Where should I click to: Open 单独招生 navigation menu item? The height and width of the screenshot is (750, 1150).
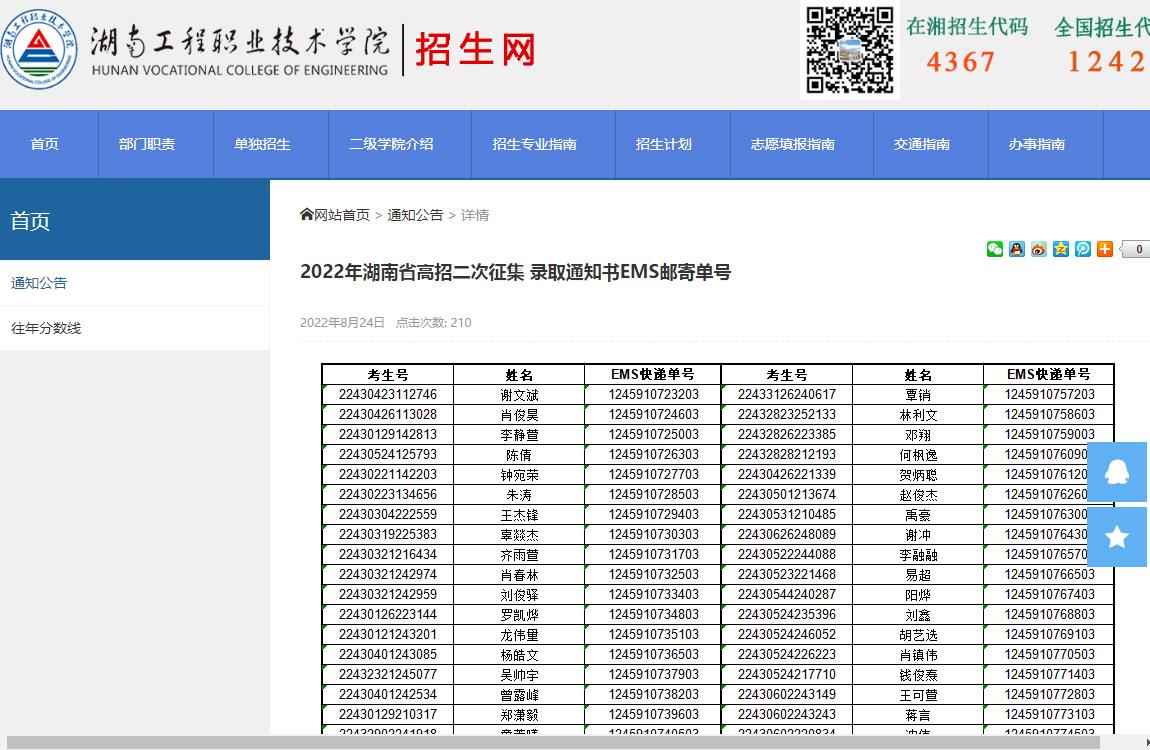coord(262,144)
